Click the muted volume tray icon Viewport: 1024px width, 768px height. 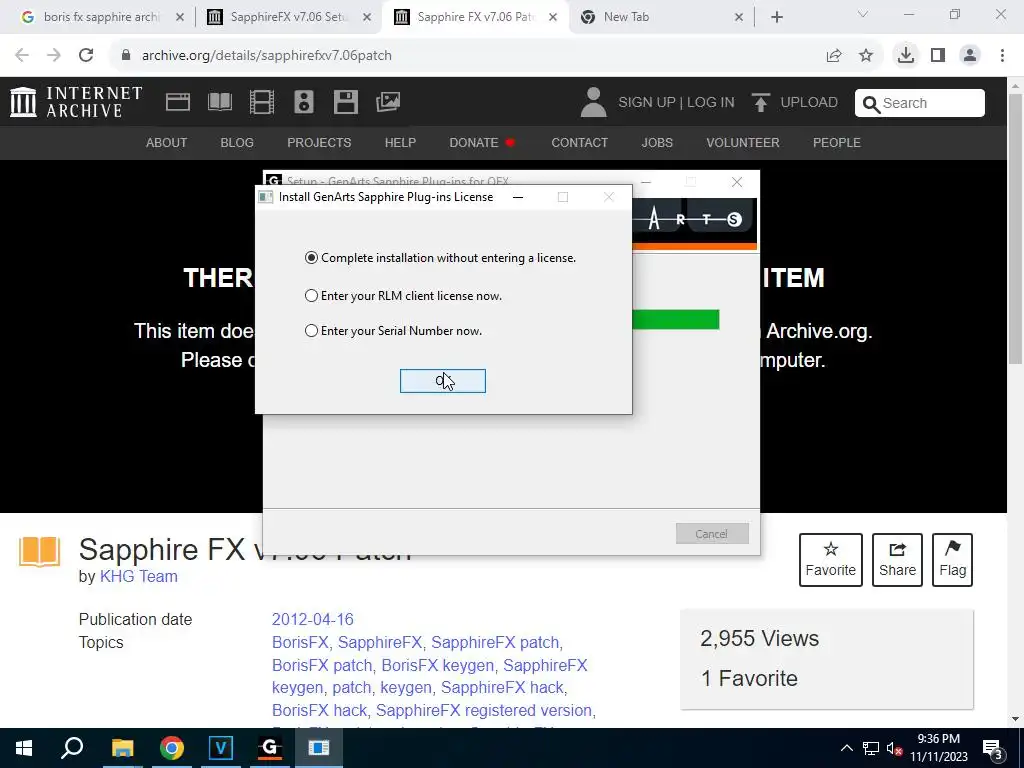pos(895,749)
